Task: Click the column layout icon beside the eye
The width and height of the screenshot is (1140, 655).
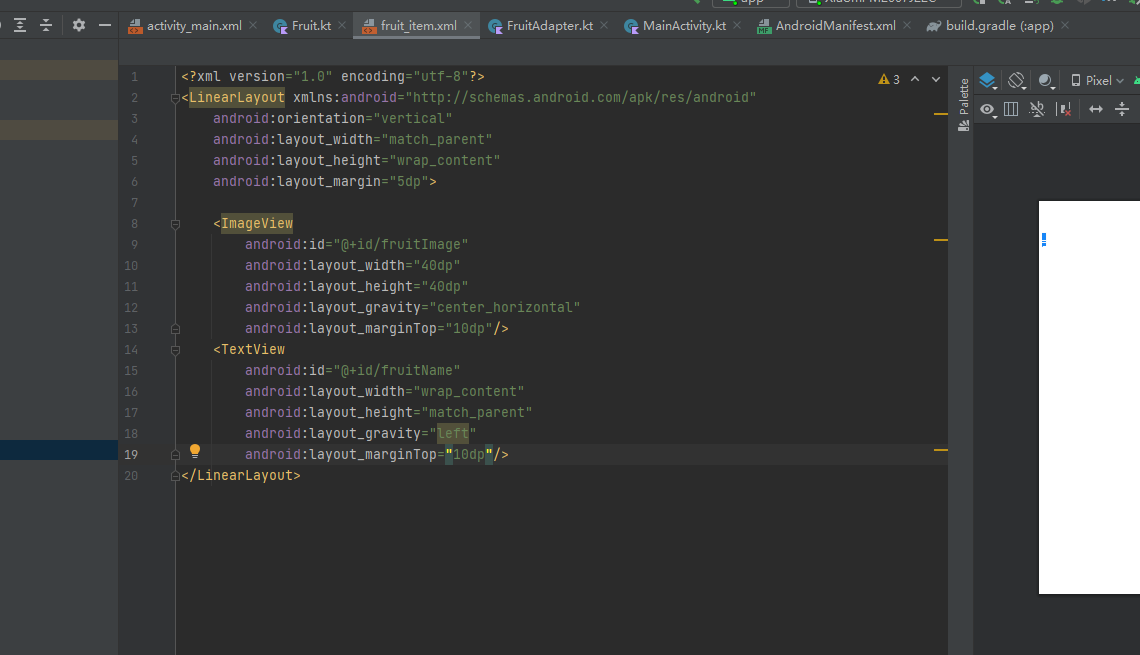Action: pos(1011,110)
